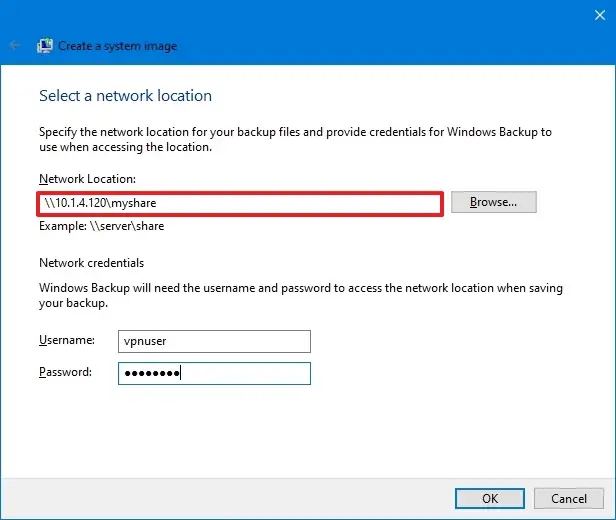The height and width of the screenshot is (520, 616).
Task: Click the system image wizard icon
Action: pyautogui.click(x=45, y=46)
